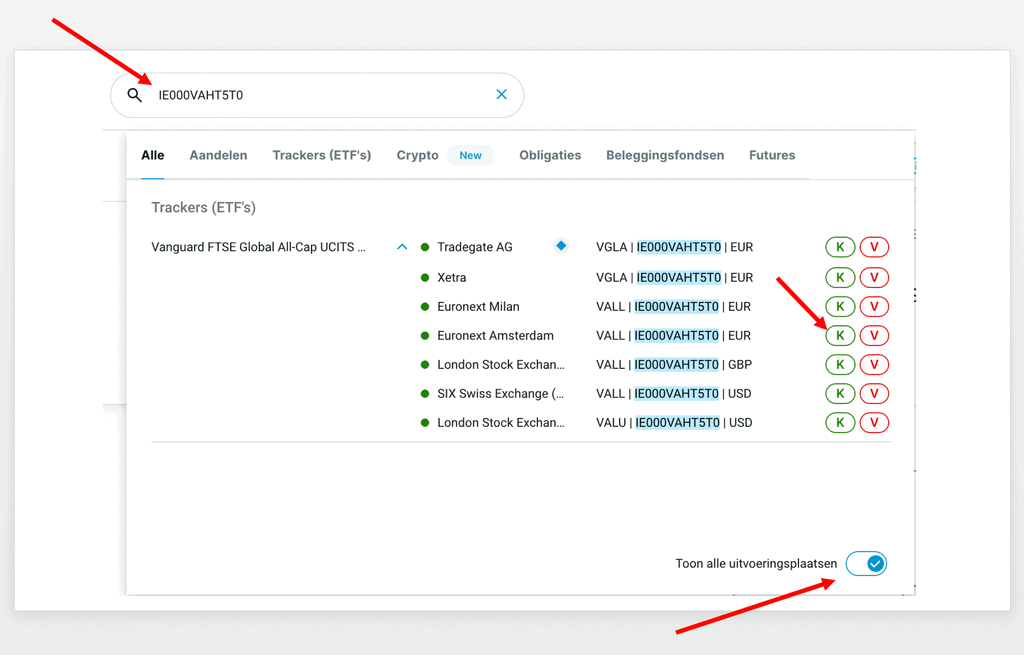Buy (K) on Xetra
This screenshot has width=1024, height=655.
coord(840,278)
